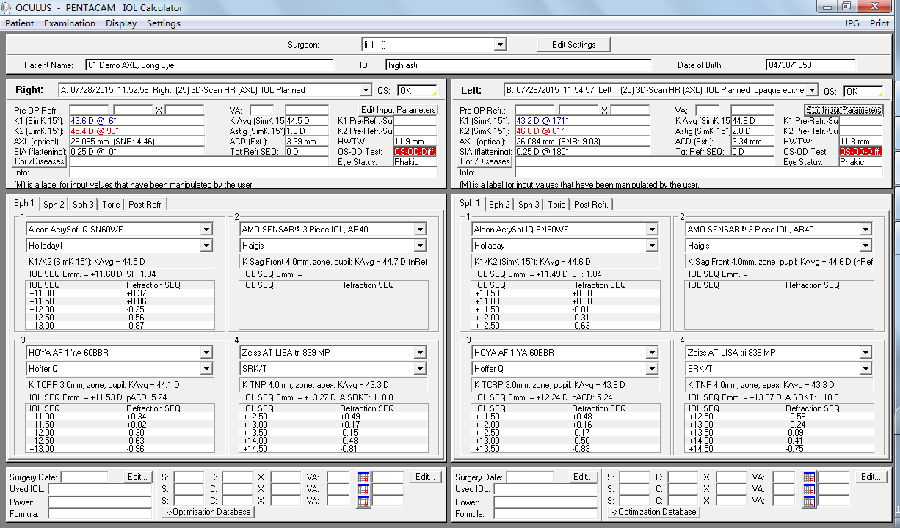Open the Left eye examination selection dropdown

click(812, 90)
